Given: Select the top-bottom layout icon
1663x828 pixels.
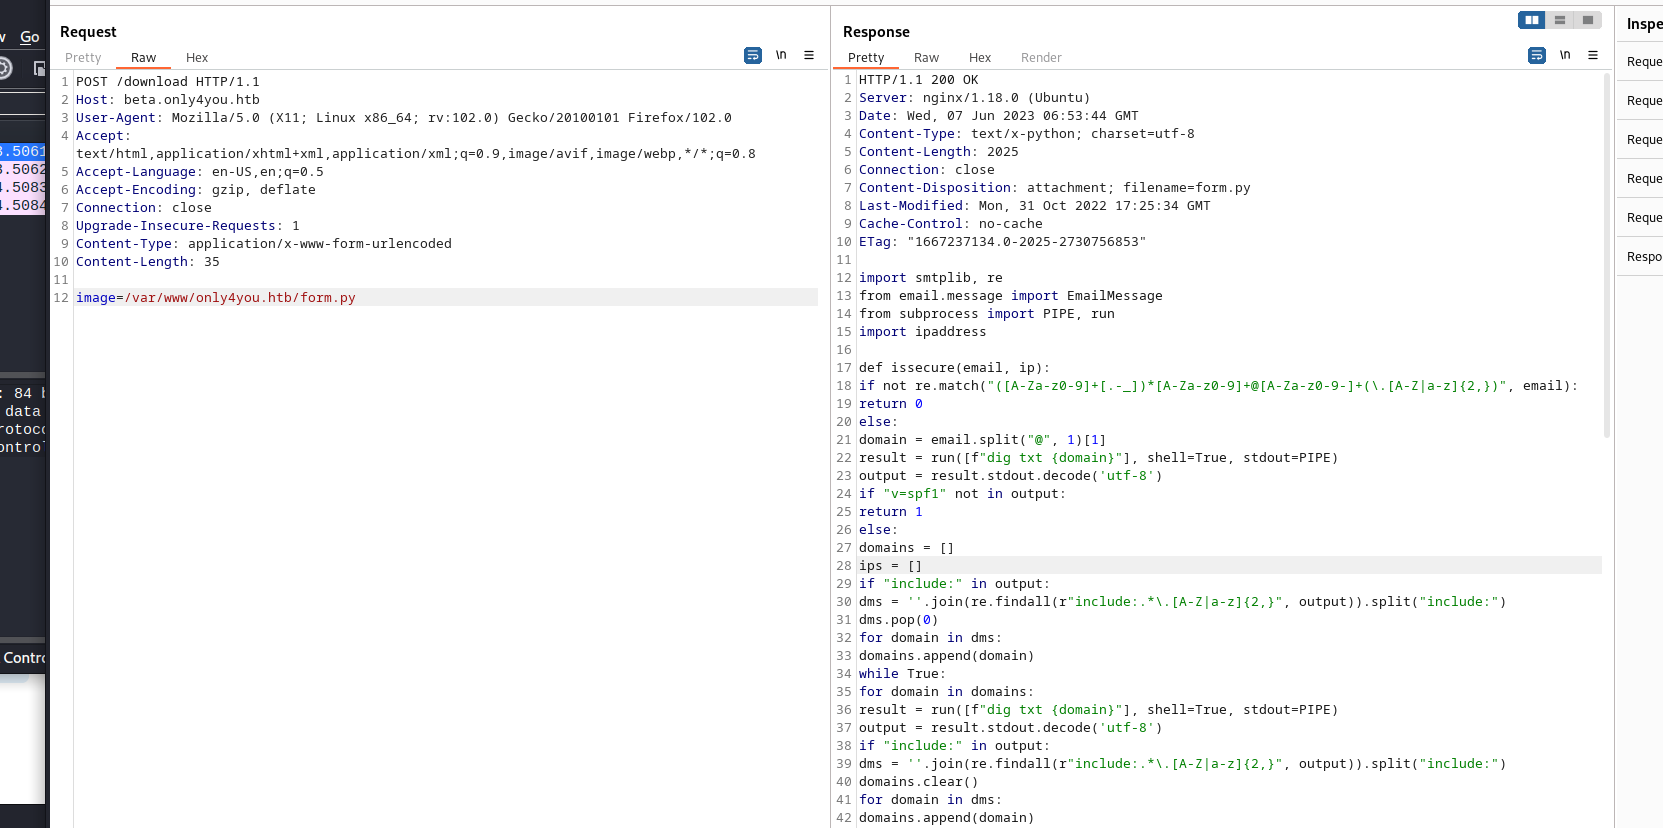Looking at the screenshot, I should 1559,20.
